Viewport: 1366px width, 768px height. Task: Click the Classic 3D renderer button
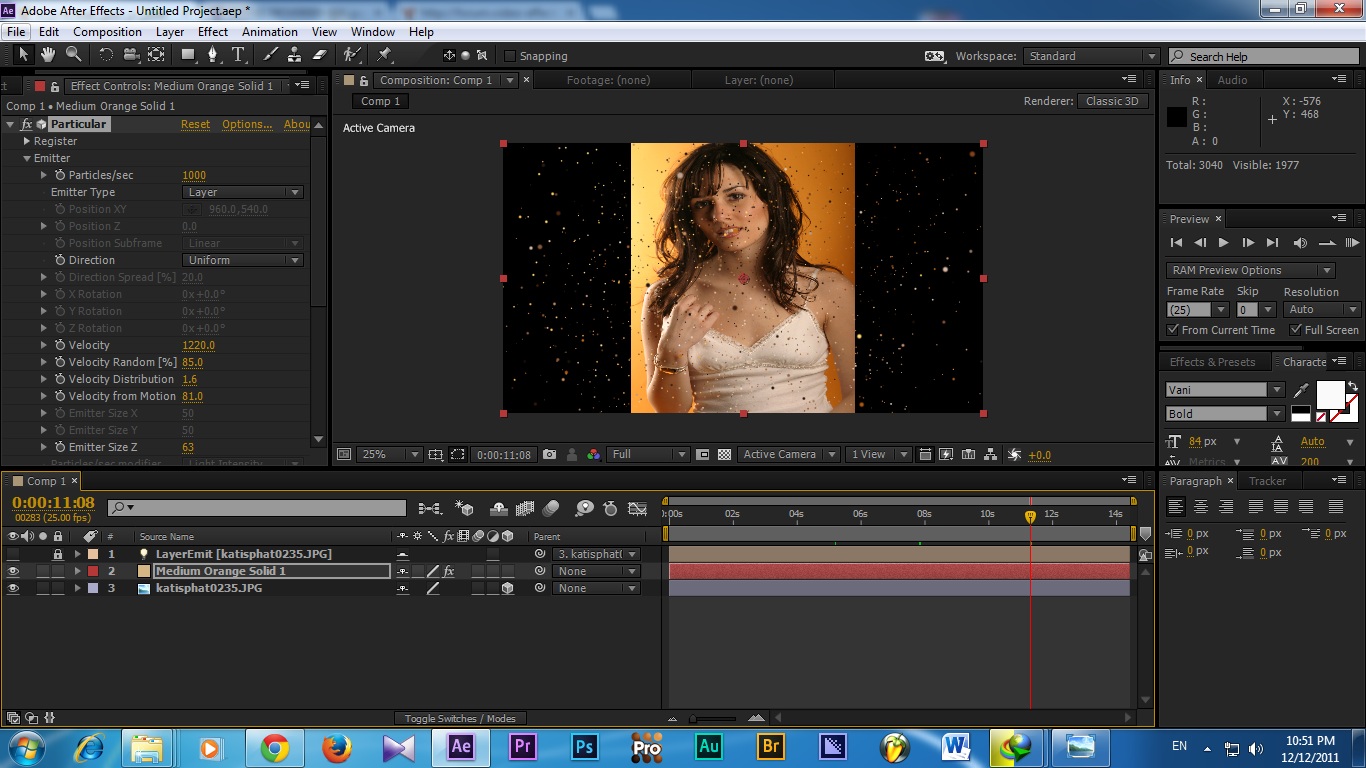pos(1112,101)
